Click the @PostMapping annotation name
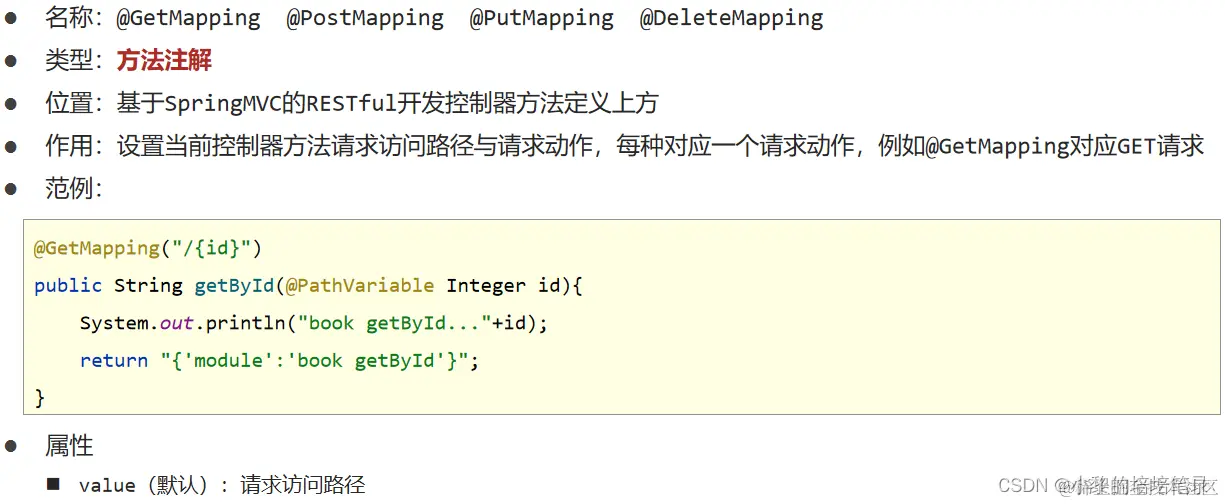 pyautogui.click(x=365, y=18)
